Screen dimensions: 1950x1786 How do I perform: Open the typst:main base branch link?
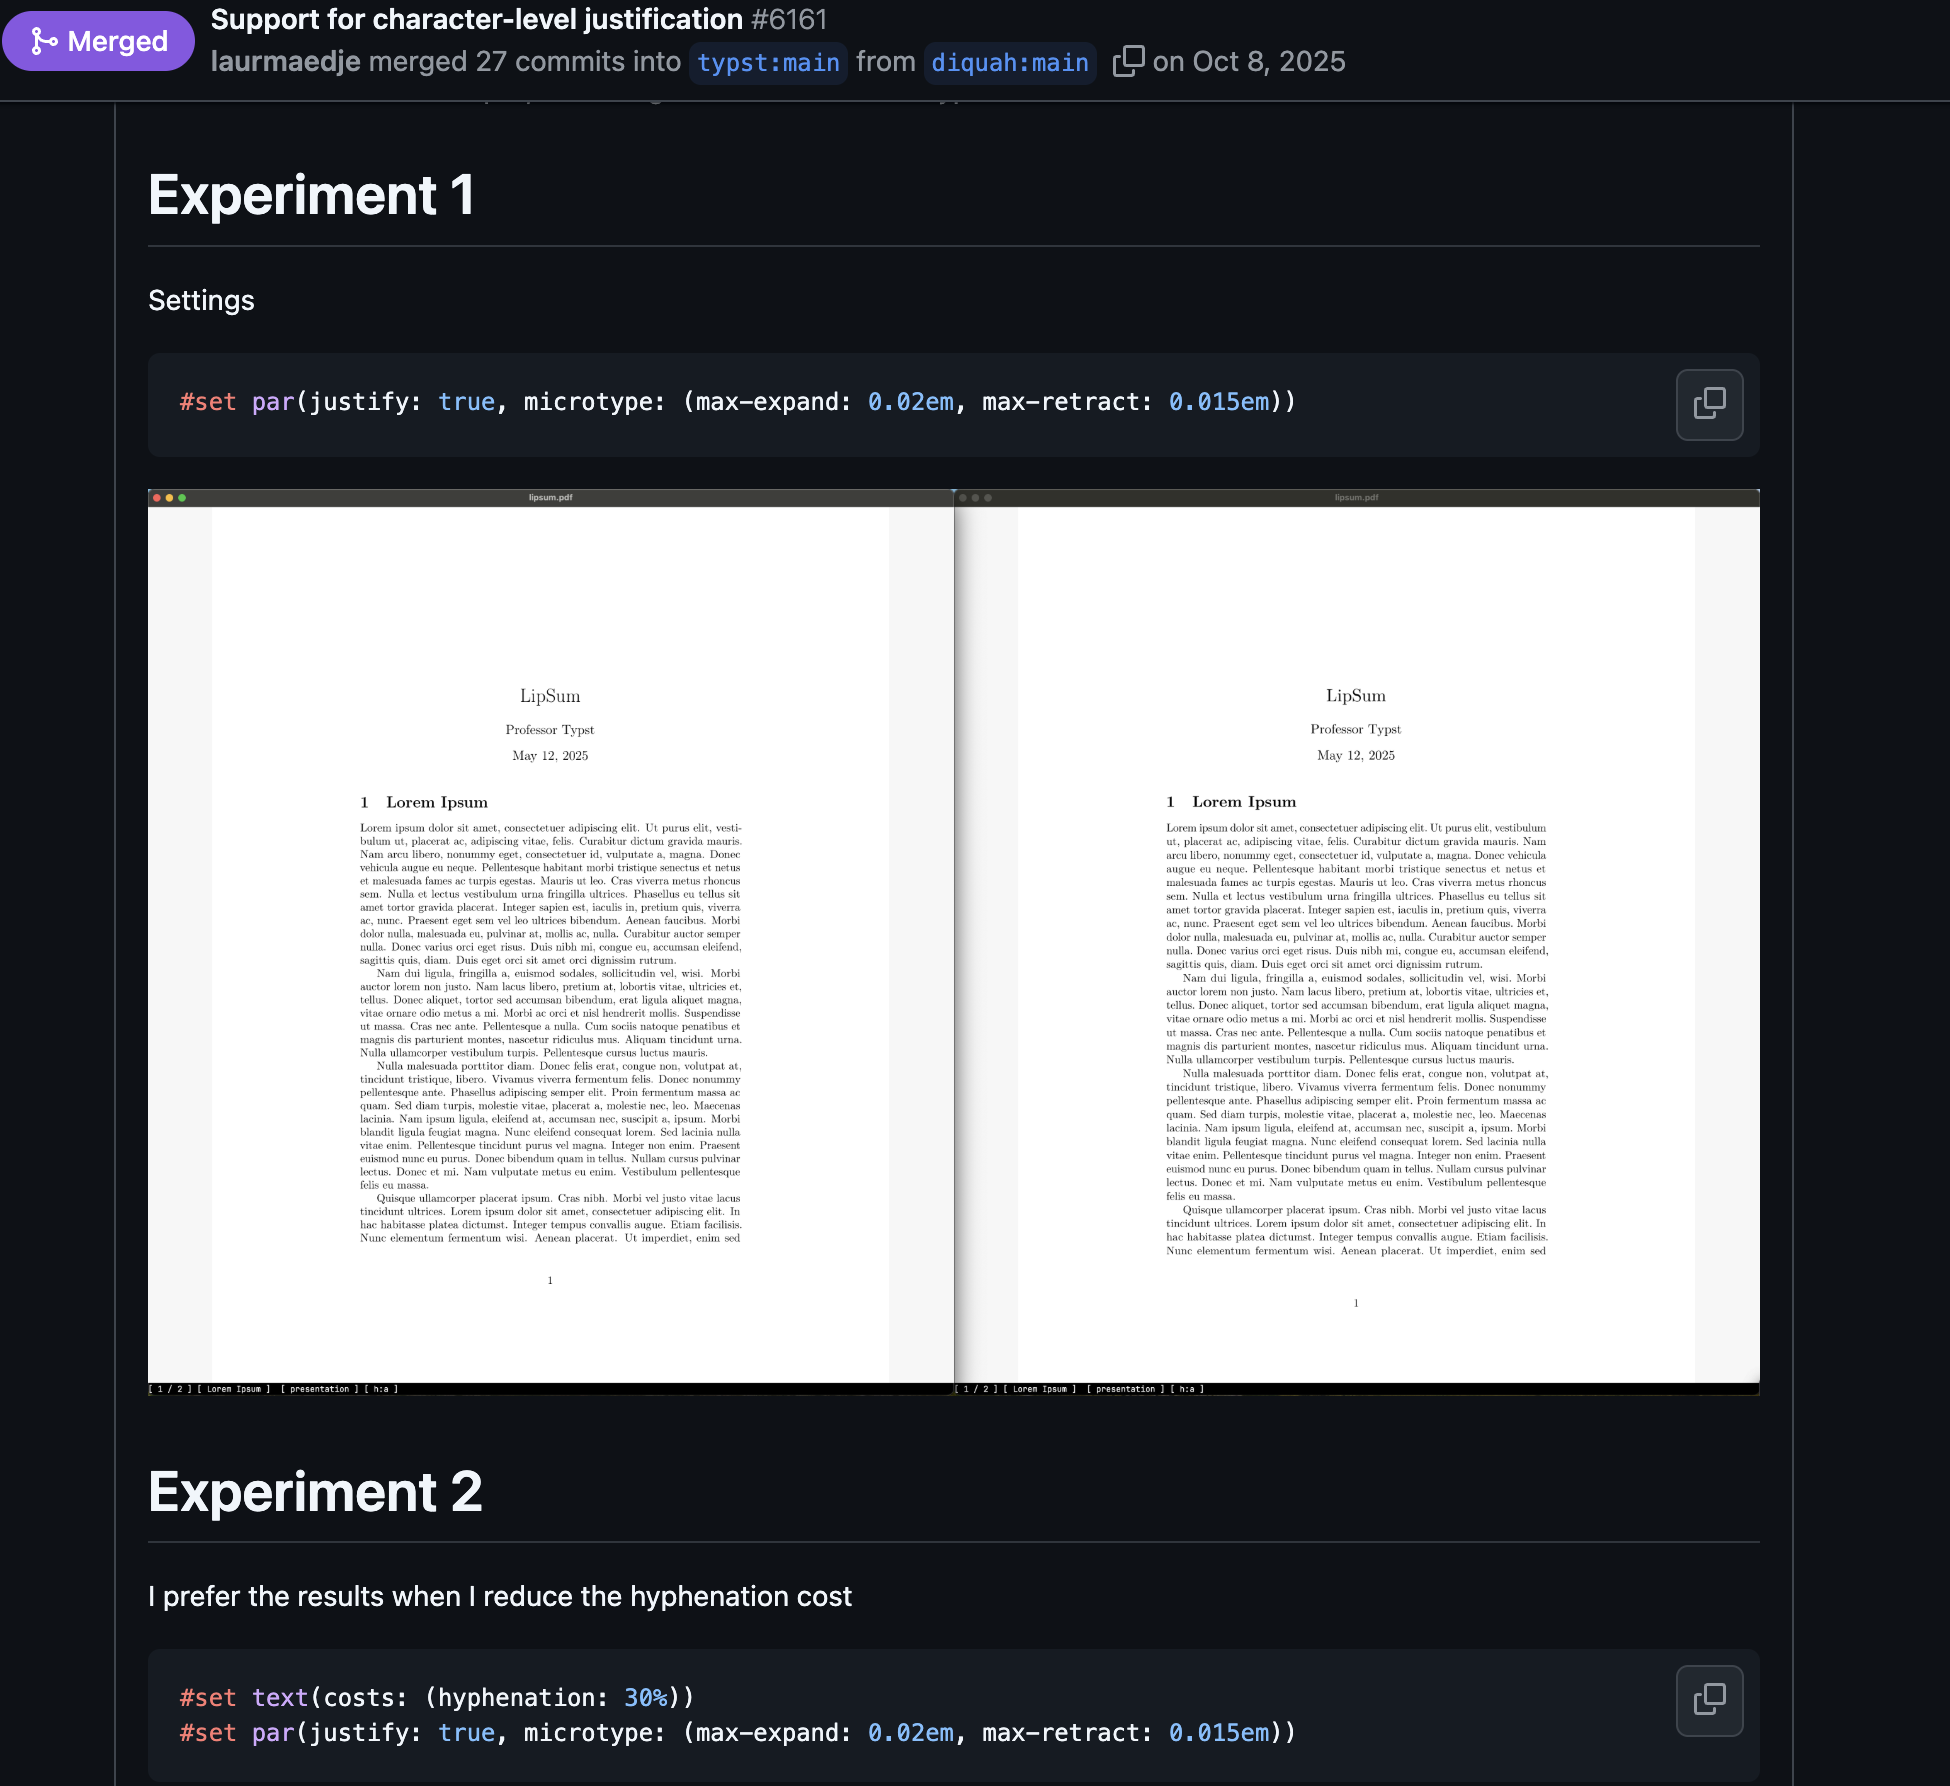click(x=768, y=62)
